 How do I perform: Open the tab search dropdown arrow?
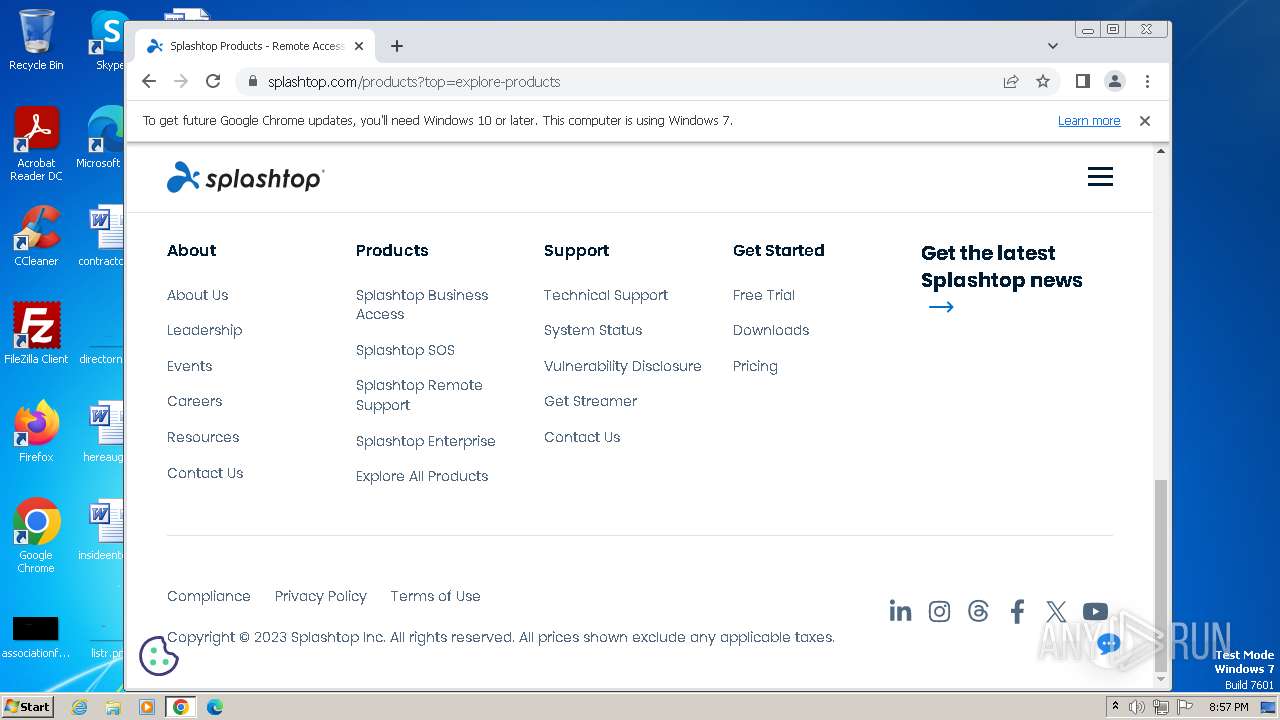point(1052,46)
